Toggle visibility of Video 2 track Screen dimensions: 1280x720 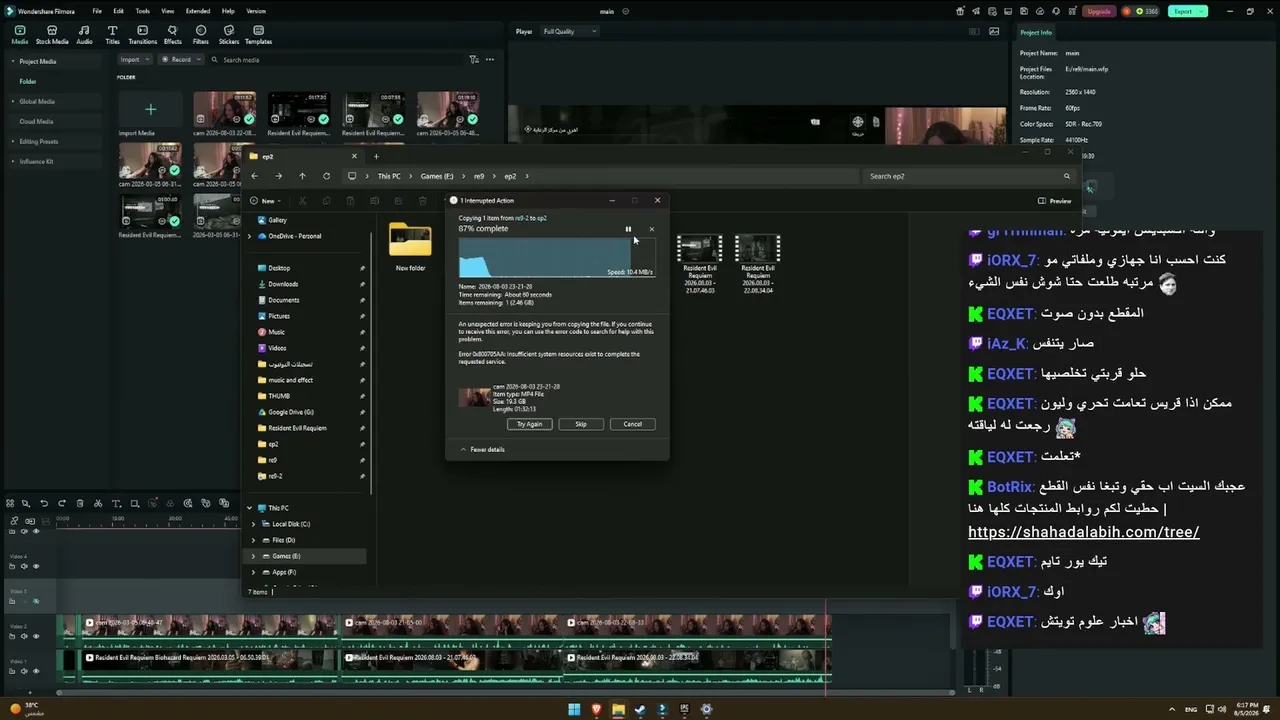[36, 636]
